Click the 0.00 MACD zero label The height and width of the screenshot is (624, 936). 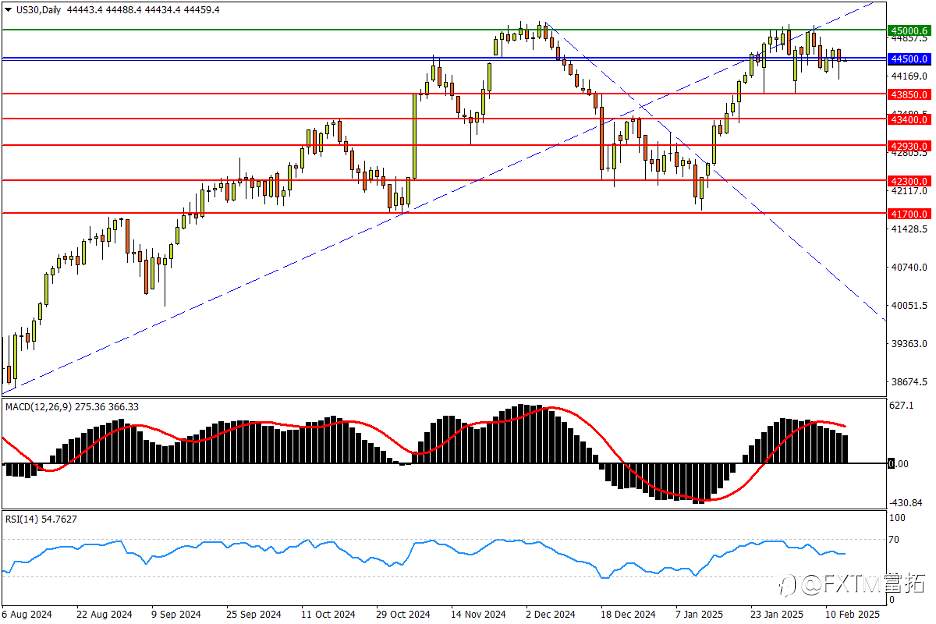pos(899,463)
